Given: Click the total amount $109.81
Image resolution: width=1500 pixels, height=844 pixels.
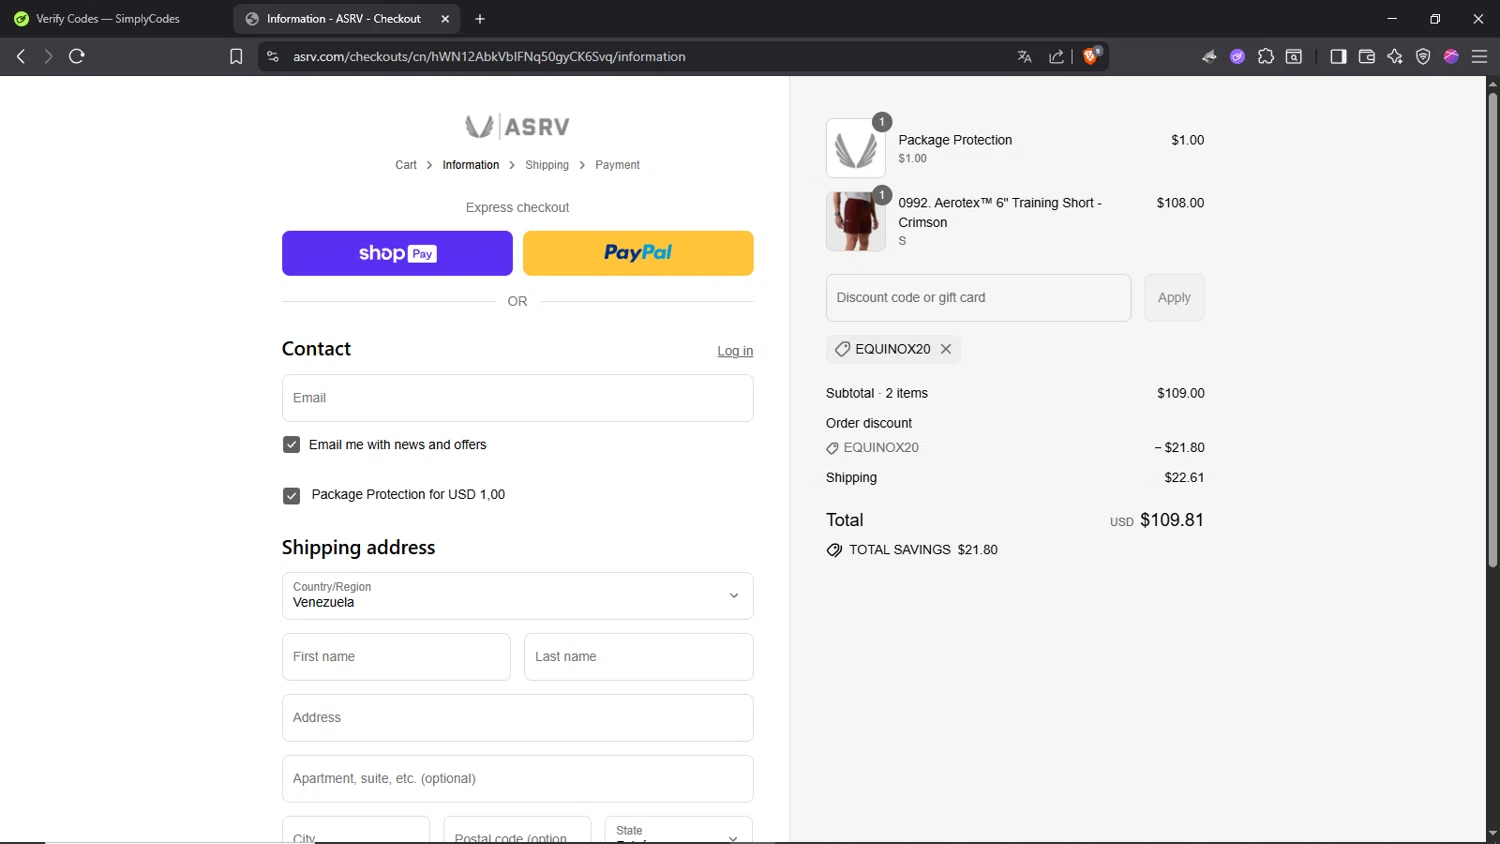Looking at the screenshot, I should tap(1172, 520).
